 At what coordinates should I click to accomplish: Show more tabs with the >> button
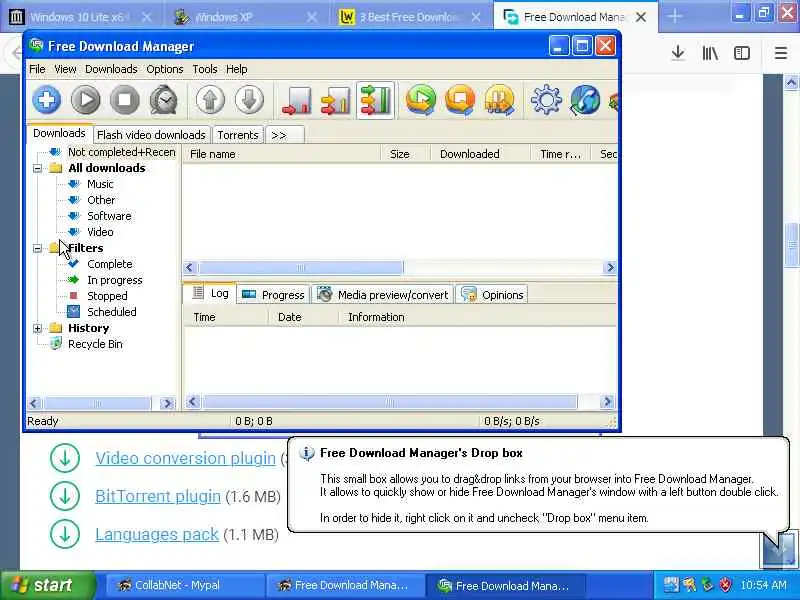click(285, 135)
